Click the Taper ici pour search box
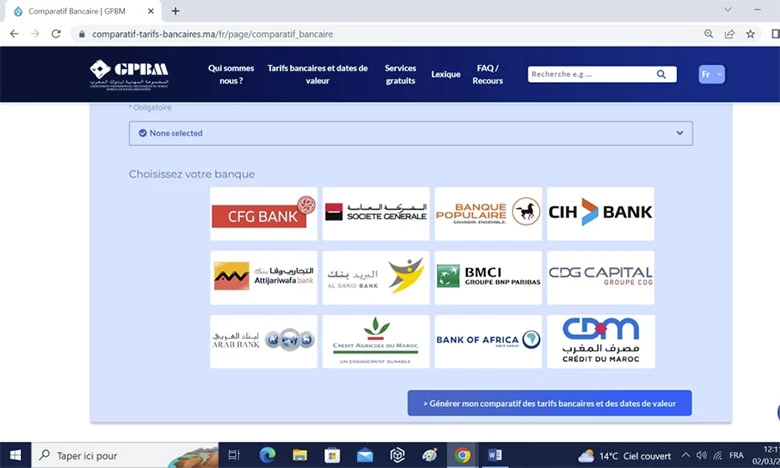780x468 pixels. click(x=125, y=455)
